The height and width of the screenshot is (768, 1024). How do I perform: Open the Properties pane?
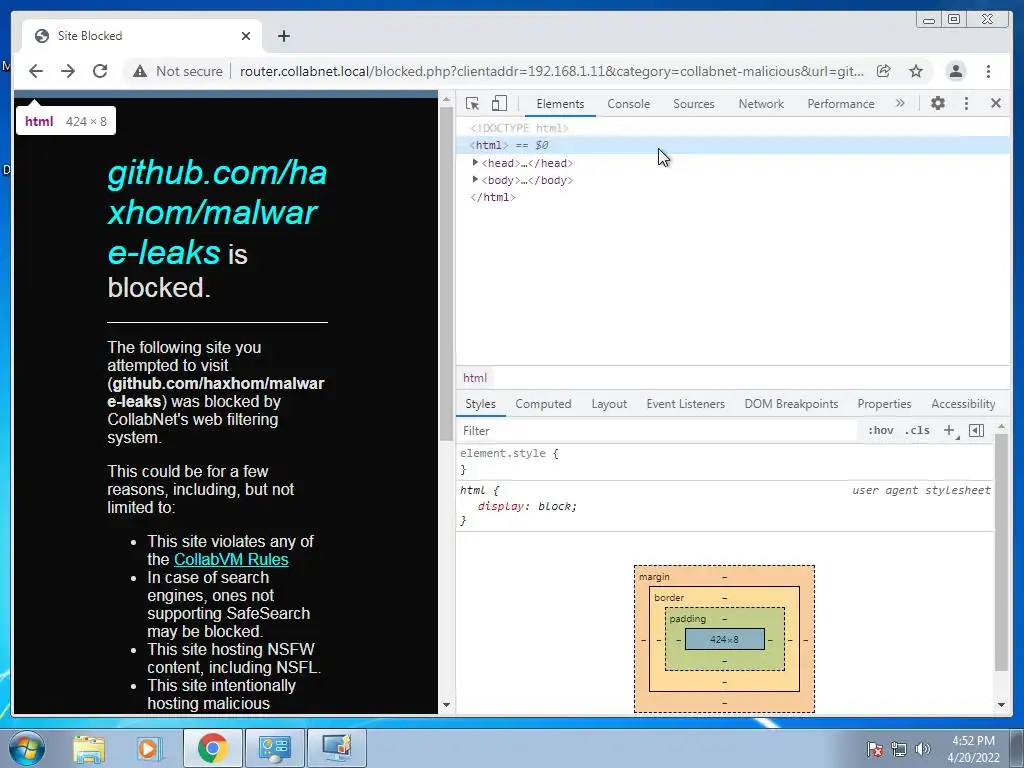point(884,404)
